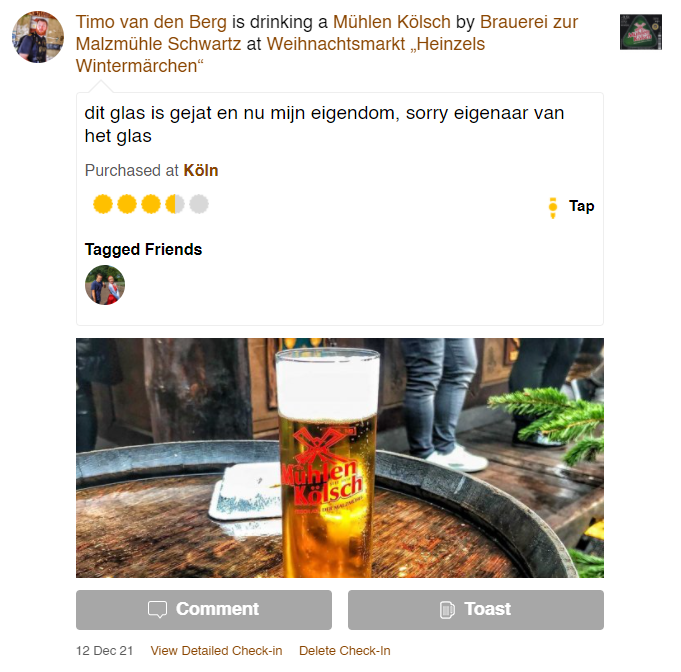Click Delete Check-In link
The width and height of the screenshot is (681, 672).
[x=345, y=651]
